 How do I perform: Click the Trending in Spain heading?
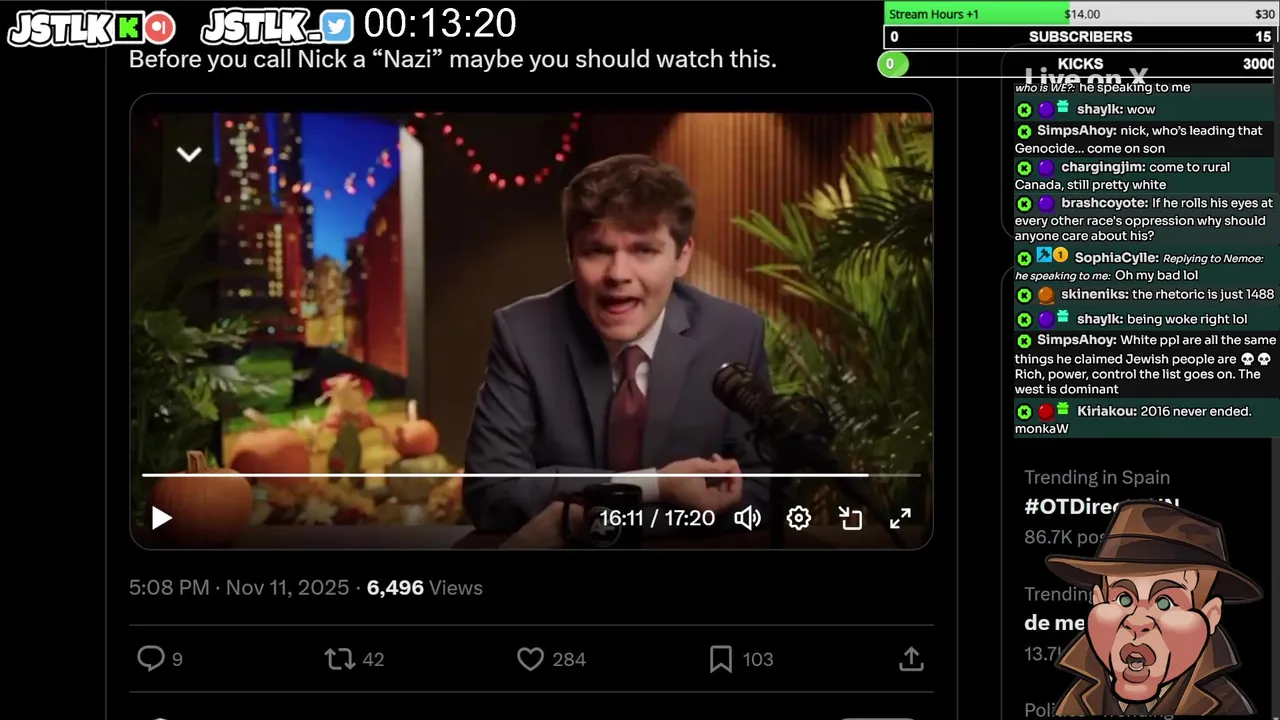pyautogui.click(x=1097, y=477)
